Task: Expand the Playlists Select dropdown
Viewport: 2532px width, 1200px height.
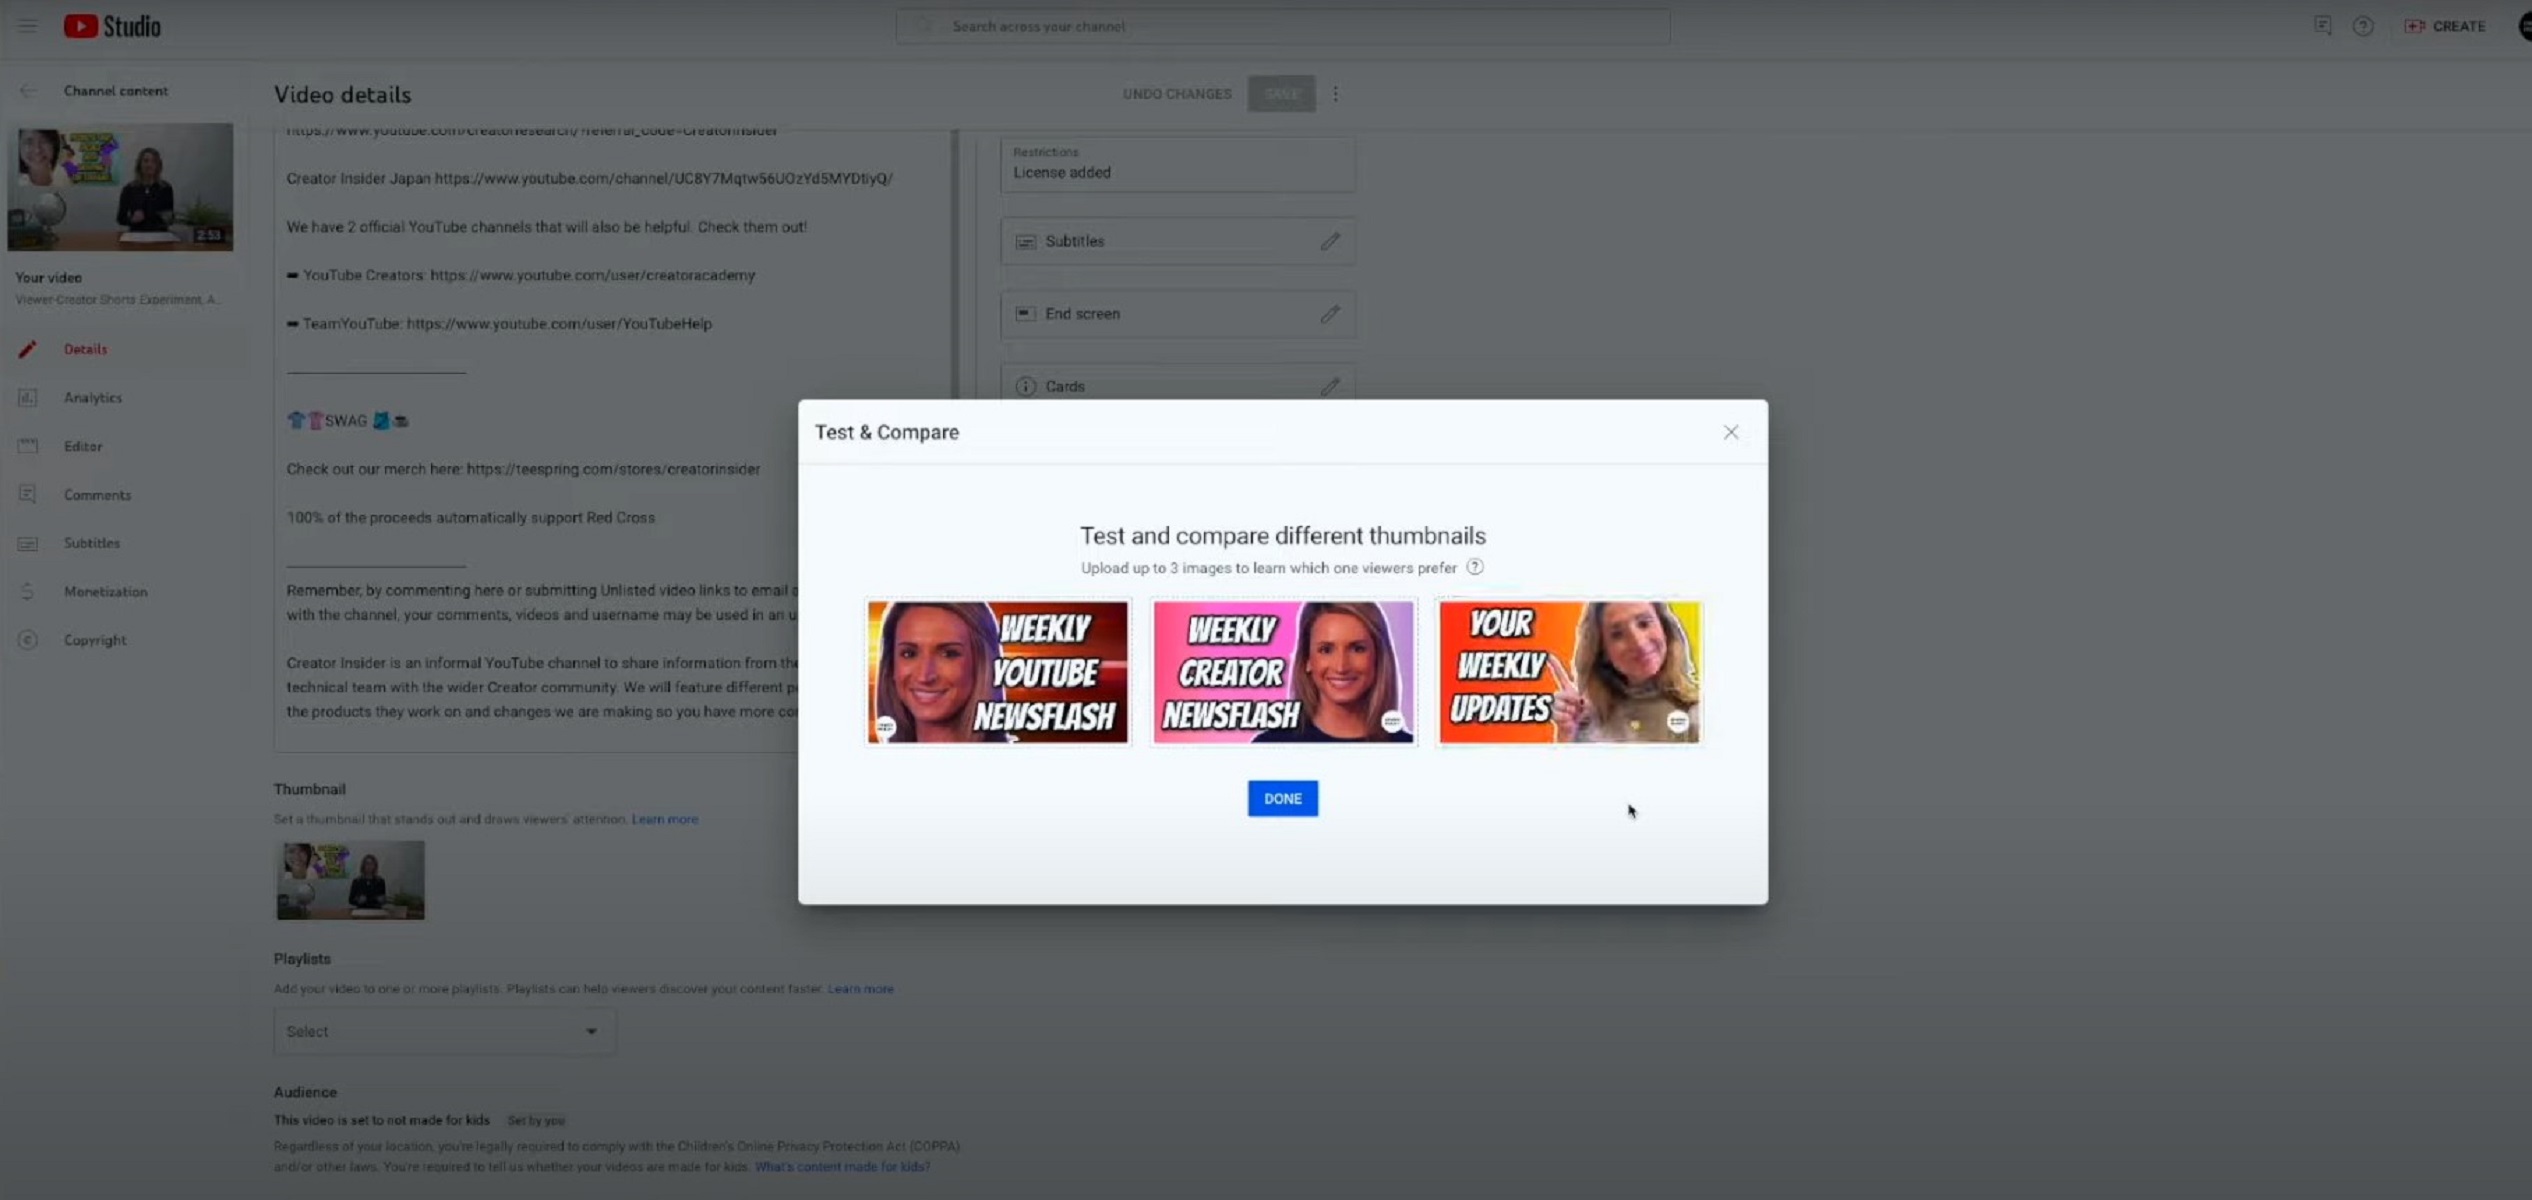Action: [x=444, y=1031]
